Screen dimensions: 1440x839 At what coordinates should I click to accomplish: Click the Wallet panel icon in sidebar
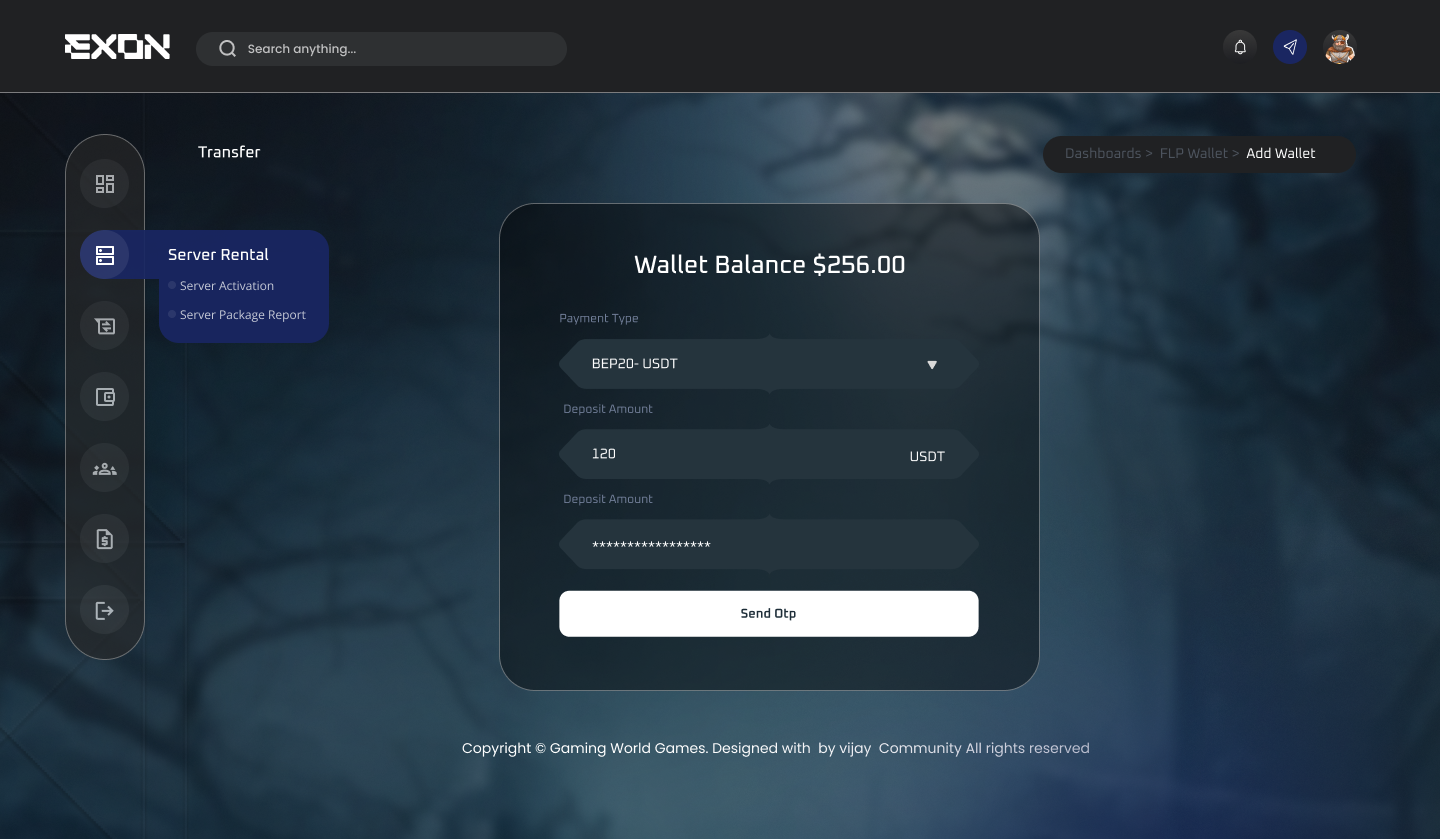(x=104, y=396)
